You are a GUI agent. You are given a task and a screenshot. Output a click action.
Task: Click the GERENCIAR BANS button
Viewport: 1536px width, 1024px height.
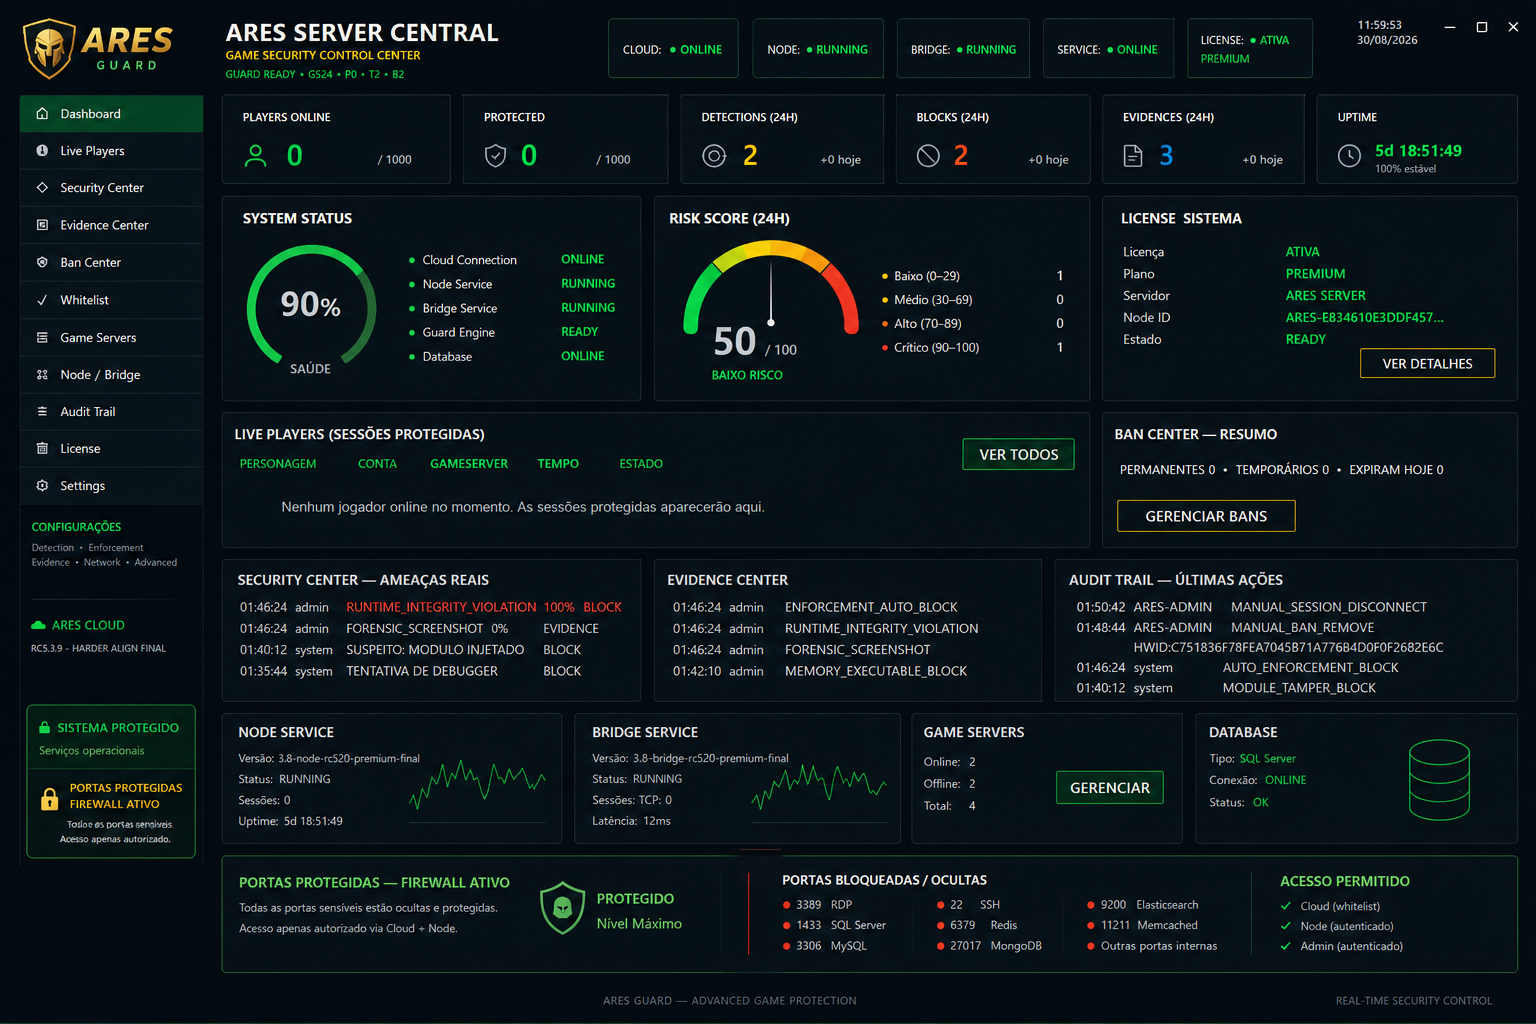[1206, 516]
